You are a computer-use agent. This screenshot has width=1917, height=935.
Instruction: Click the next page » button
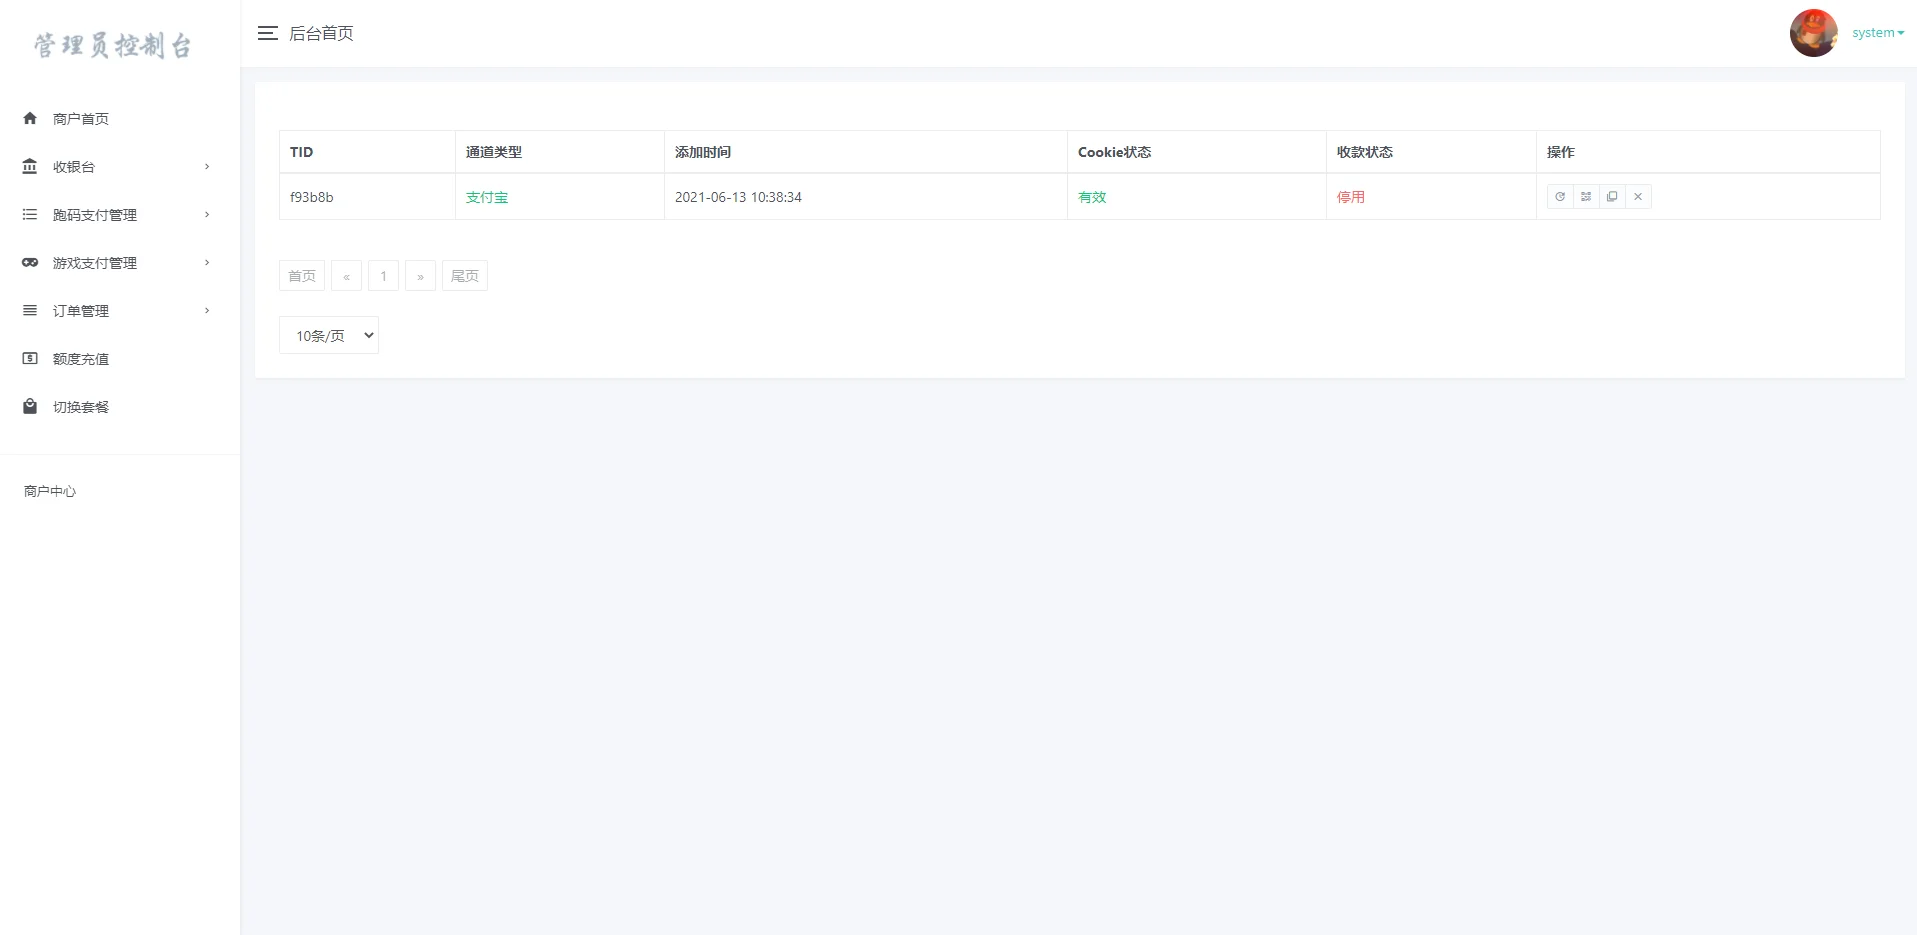tap(420, 276)
